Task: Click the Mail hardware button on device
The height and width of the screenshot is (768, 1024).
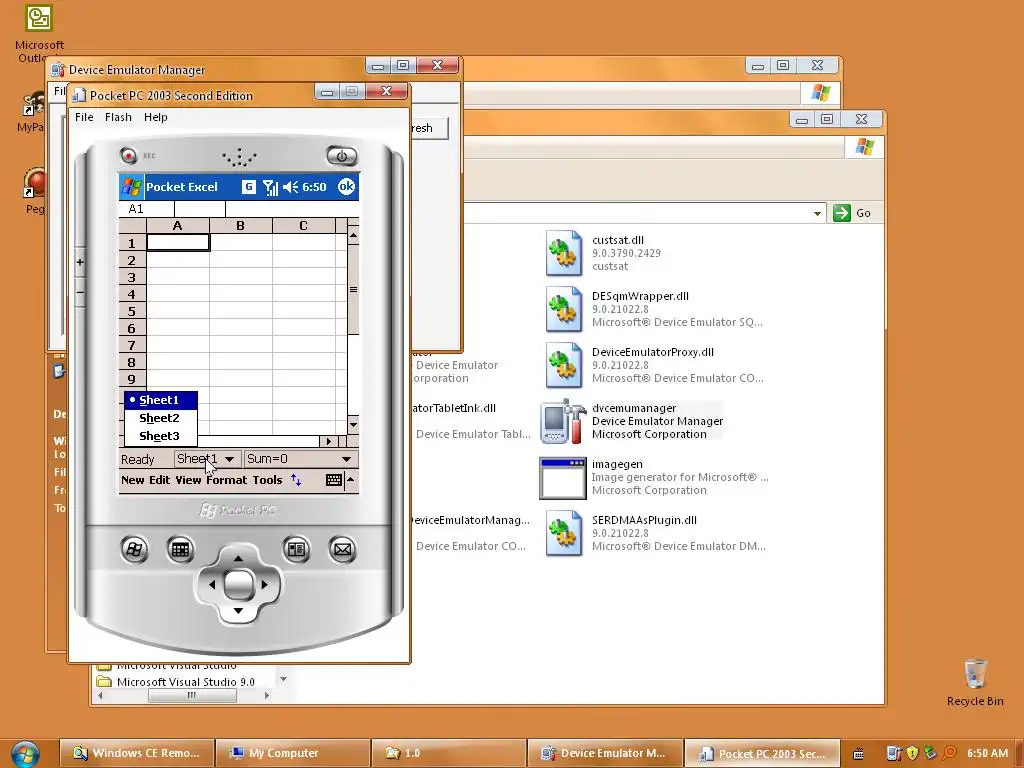Action: (x=342, y=550)
